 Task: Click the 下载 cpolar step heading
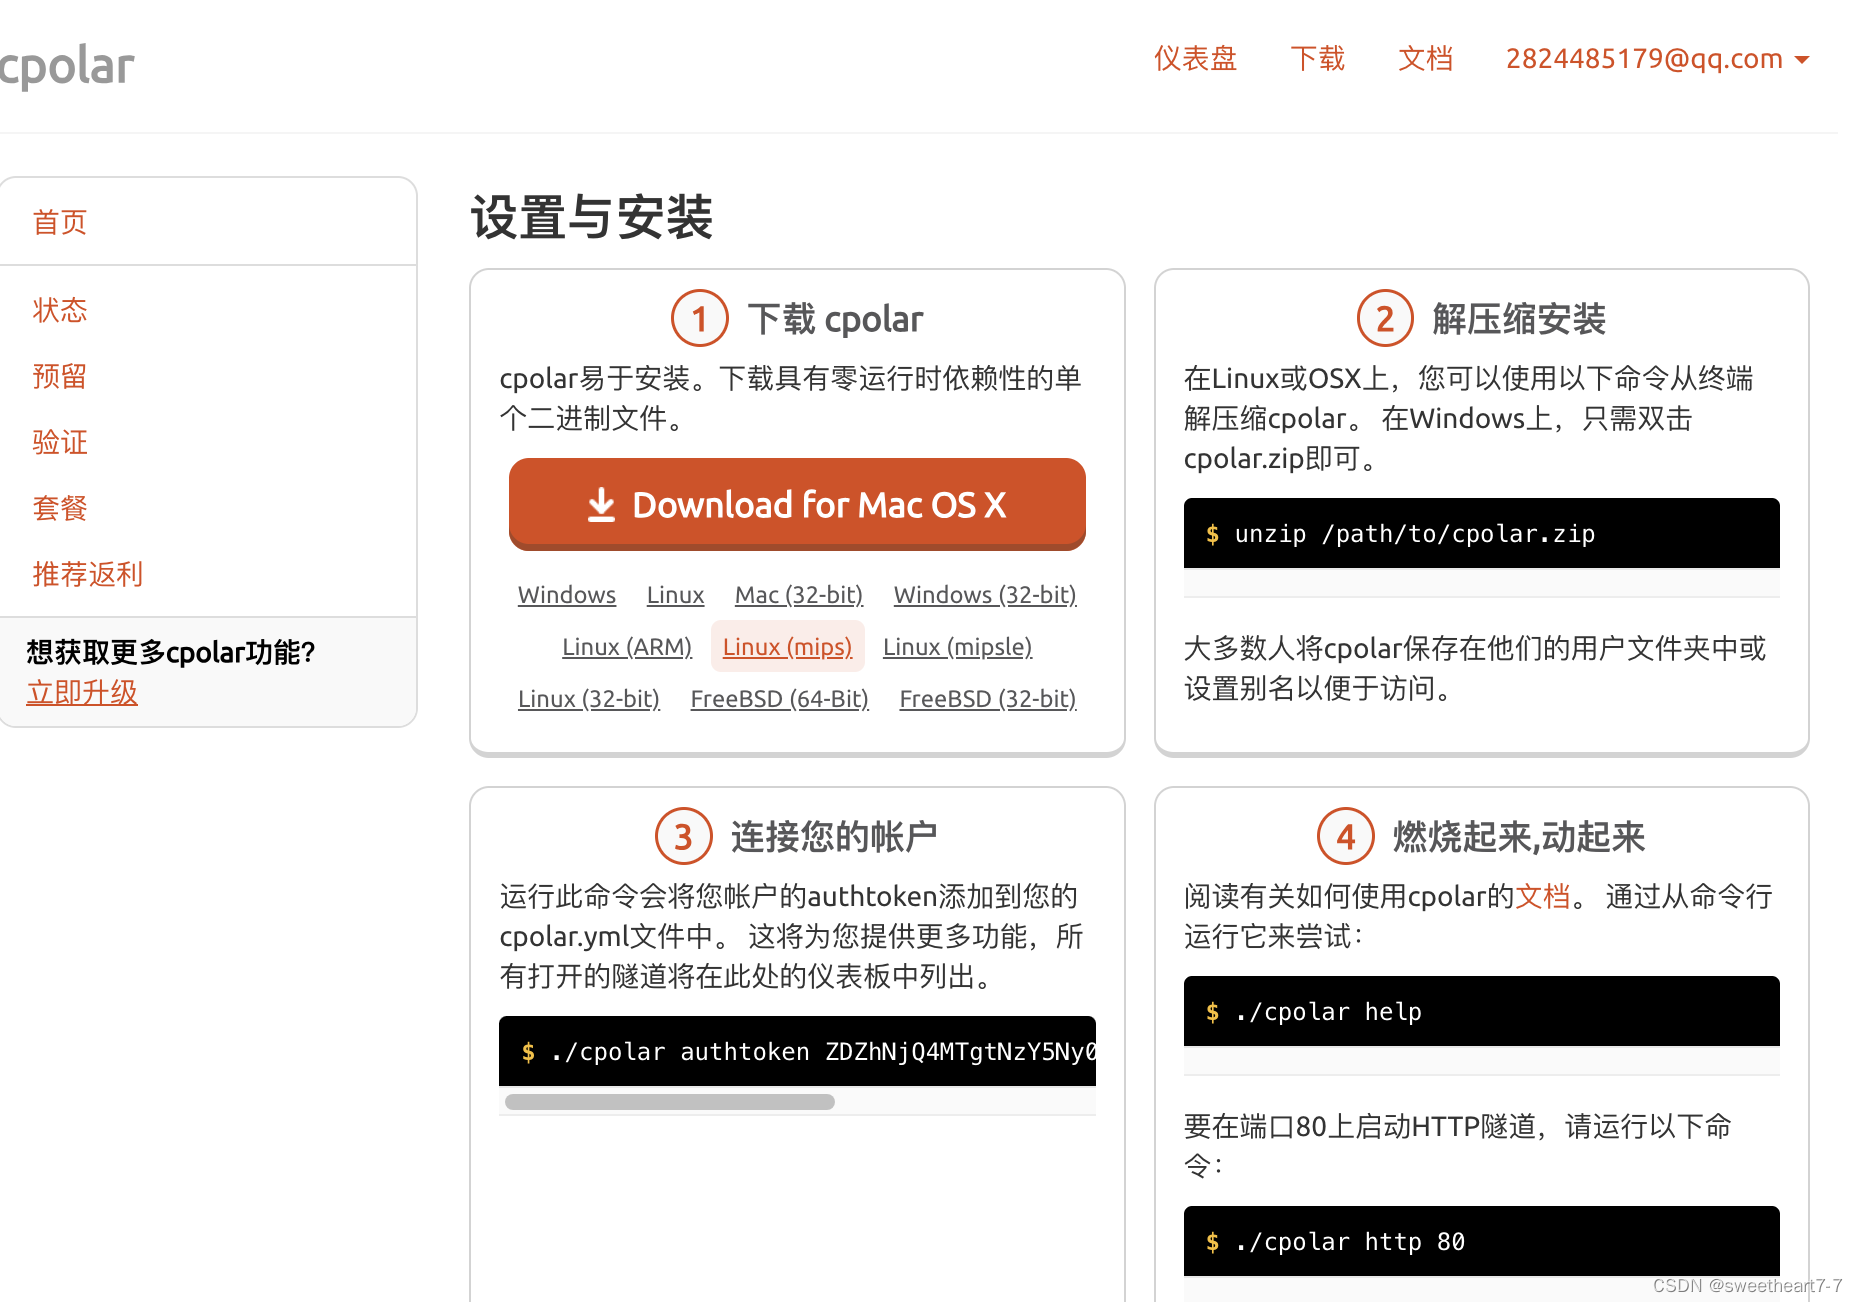click(x=836, y=319)
